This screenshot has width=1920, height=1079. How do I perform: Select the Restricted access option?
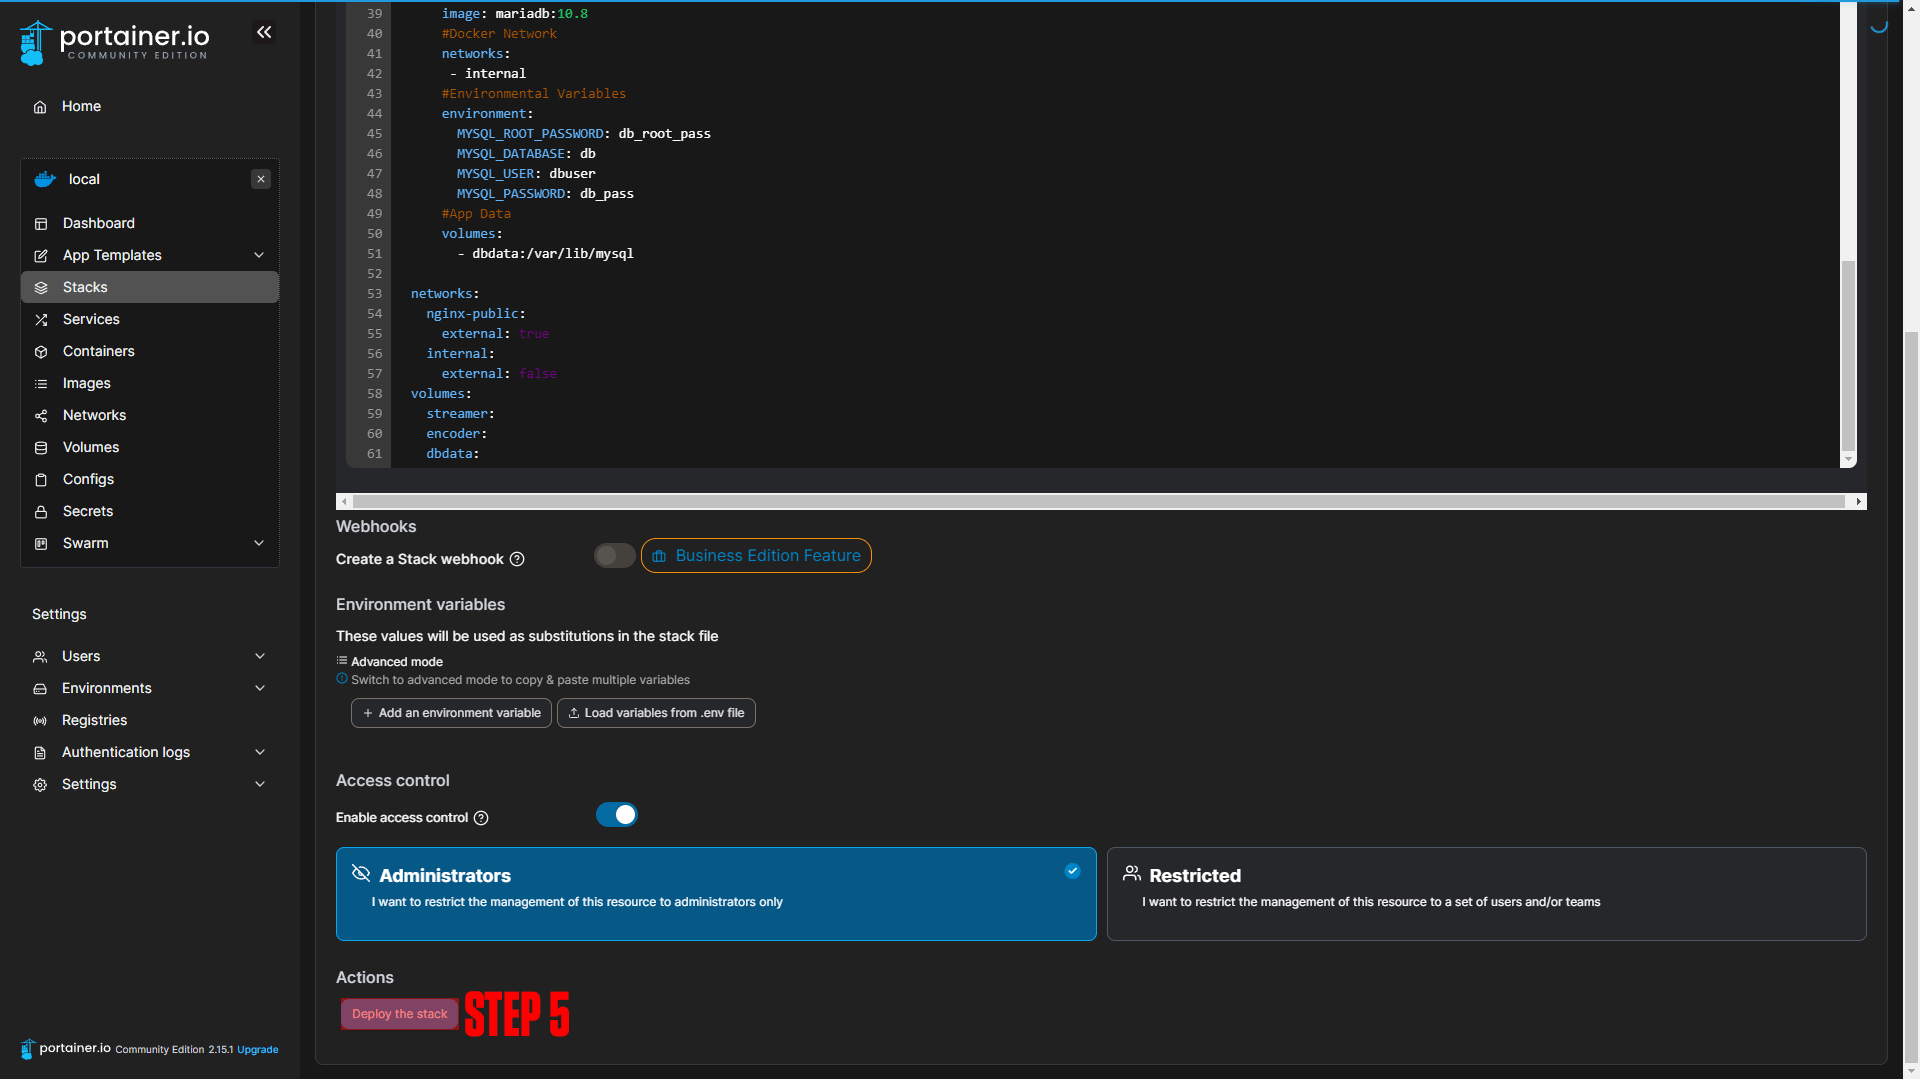point(1486,893)
